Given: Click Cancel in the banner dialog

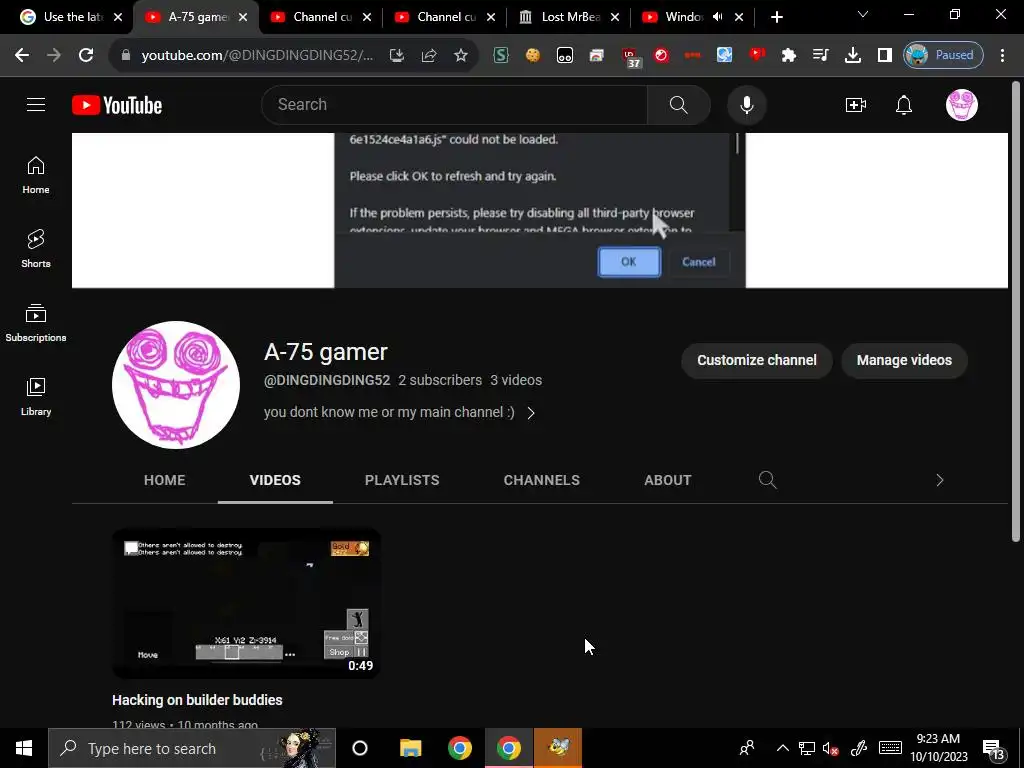Looking at the screenshot, I should [x=699, y=262].
